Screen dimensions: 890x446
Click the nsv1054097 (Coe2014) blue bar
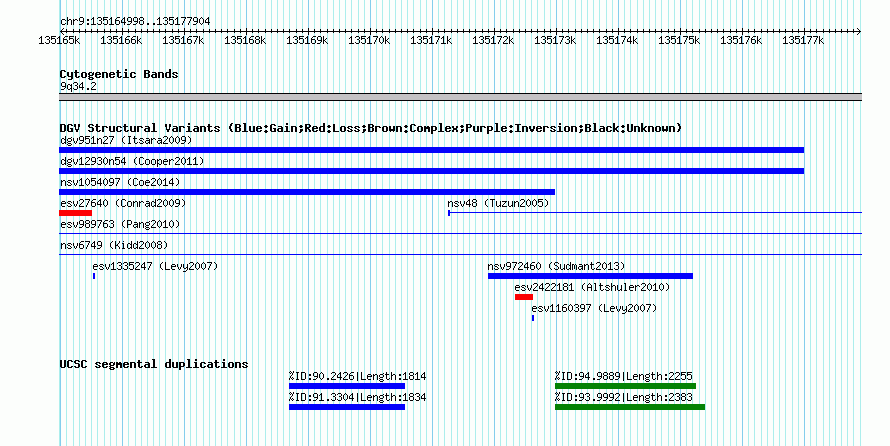click(x=307, y=192)
